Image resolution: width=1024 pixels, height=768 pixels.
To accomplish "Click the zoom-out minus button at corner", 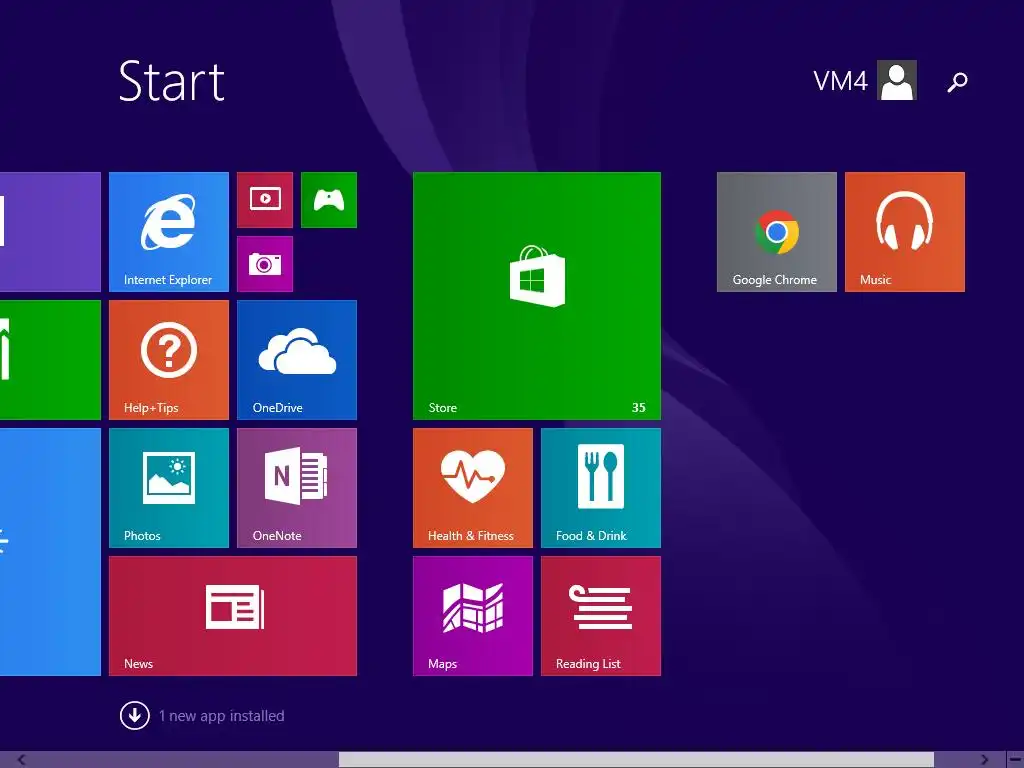I will pyautogui.click(x=1014, y=760).
